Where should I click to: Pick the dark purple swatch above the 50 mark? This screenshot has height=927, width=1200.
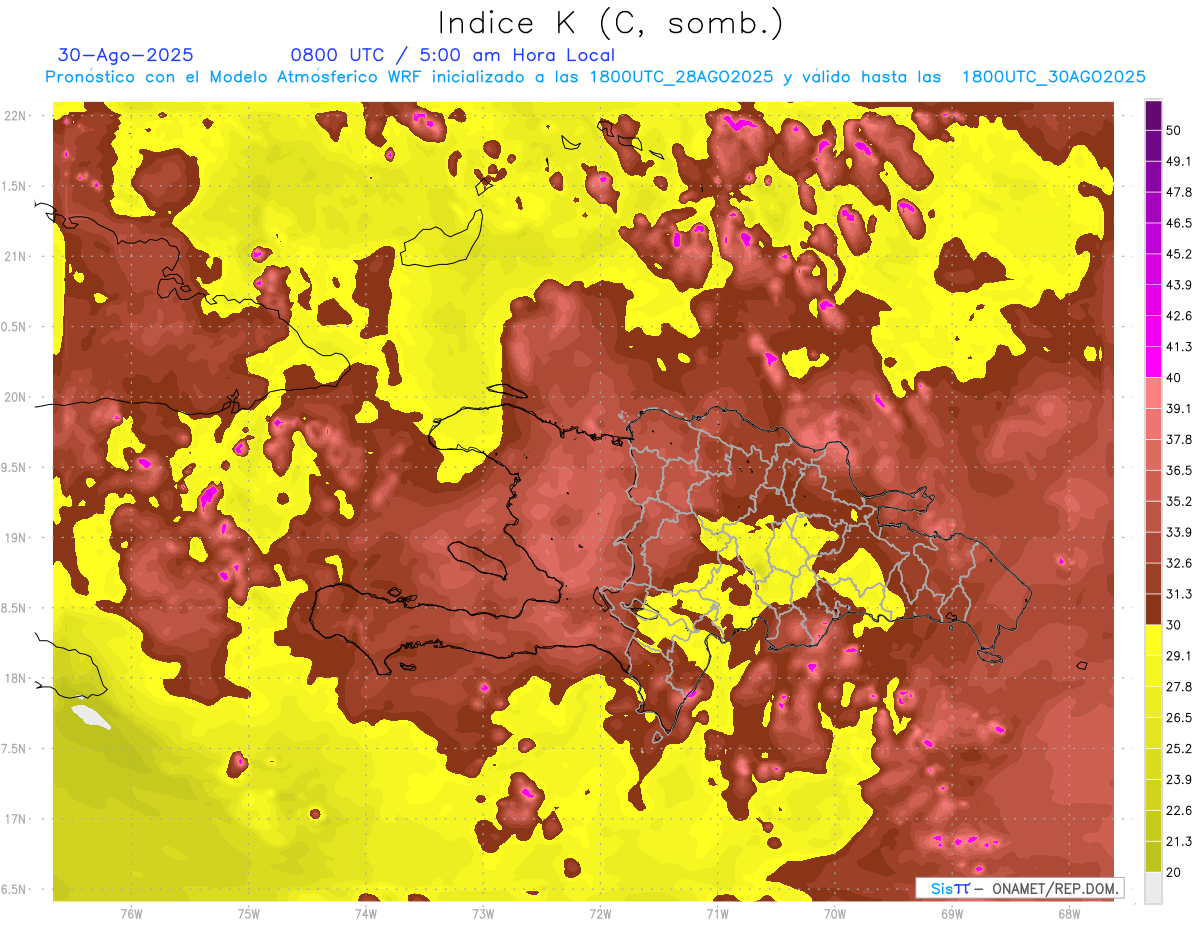pos(1153,116)
